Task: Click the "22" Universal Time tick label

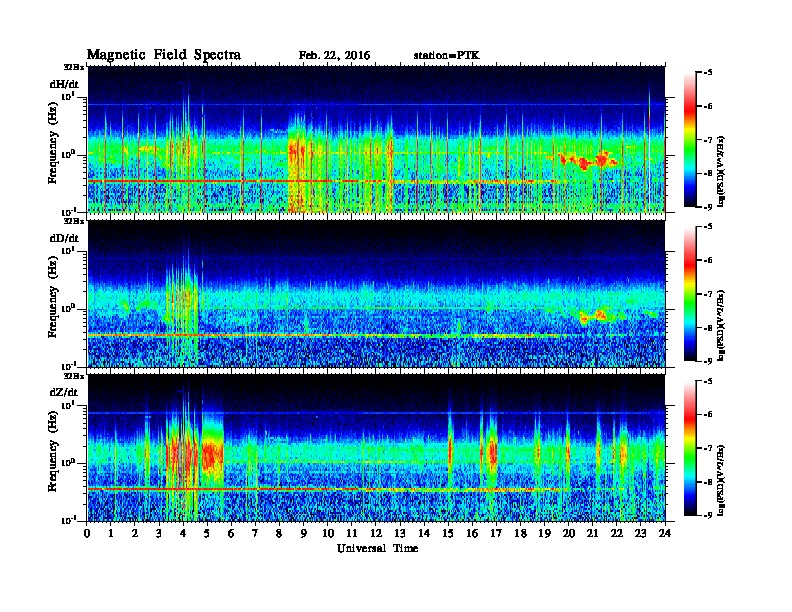Action: click(x=617, y=533)
